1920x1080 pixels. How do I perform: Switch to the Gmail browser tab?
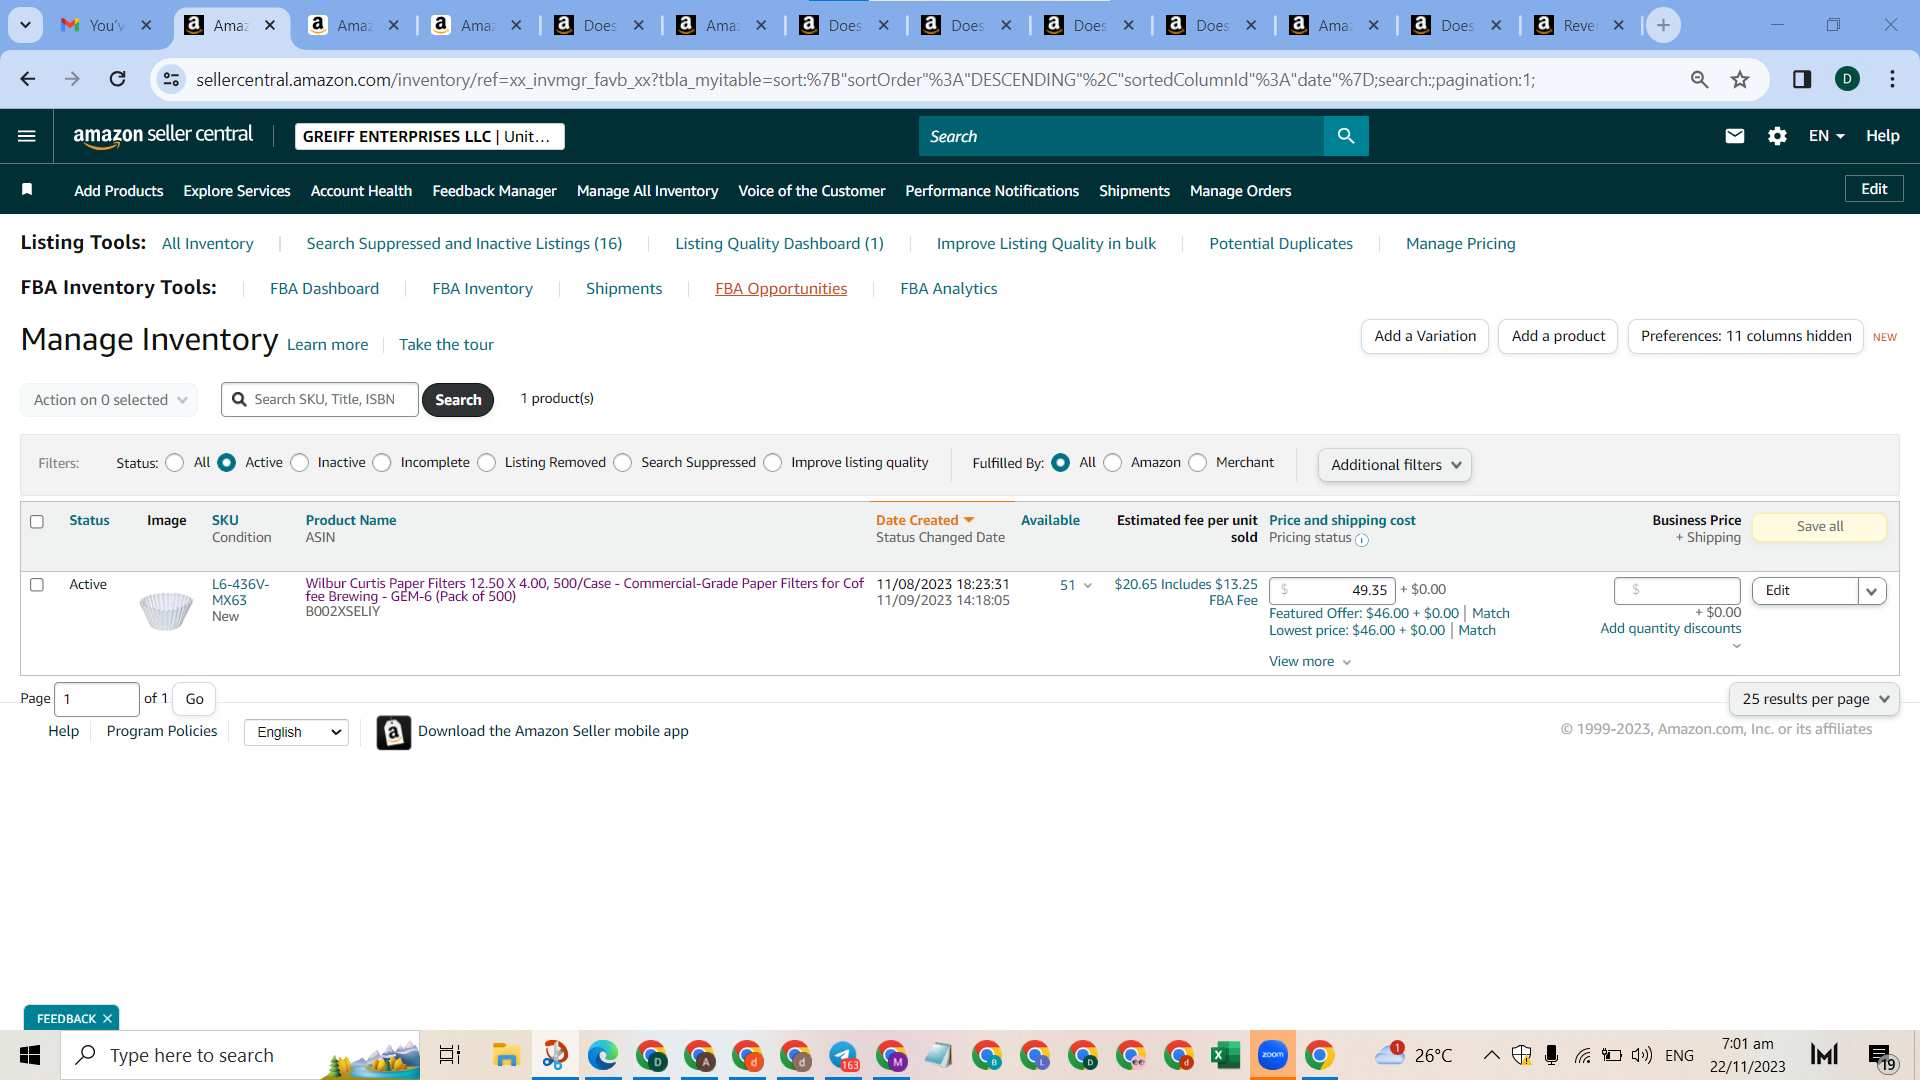[107, 25]
